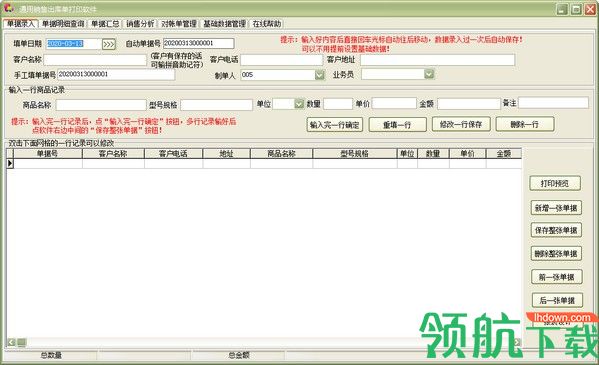Click the 手工填单据号 field
Viewport: 599px width, 365px height.
click(116, 75)
